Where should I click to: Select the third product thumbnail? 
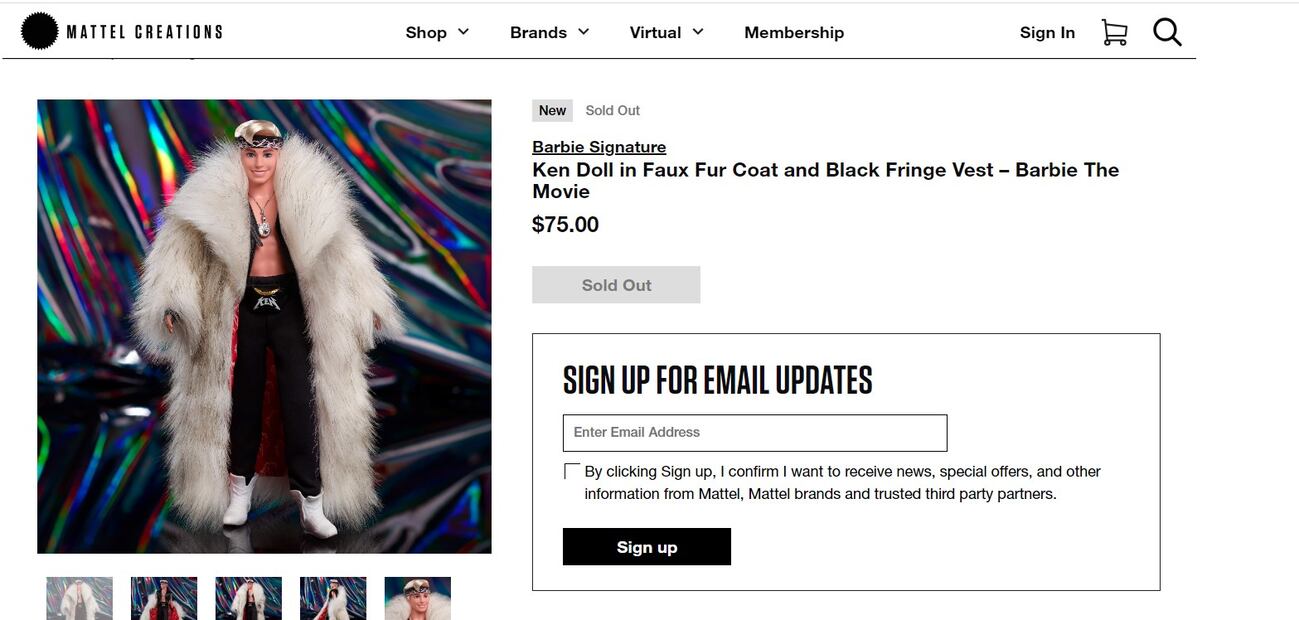coord(248,598)
